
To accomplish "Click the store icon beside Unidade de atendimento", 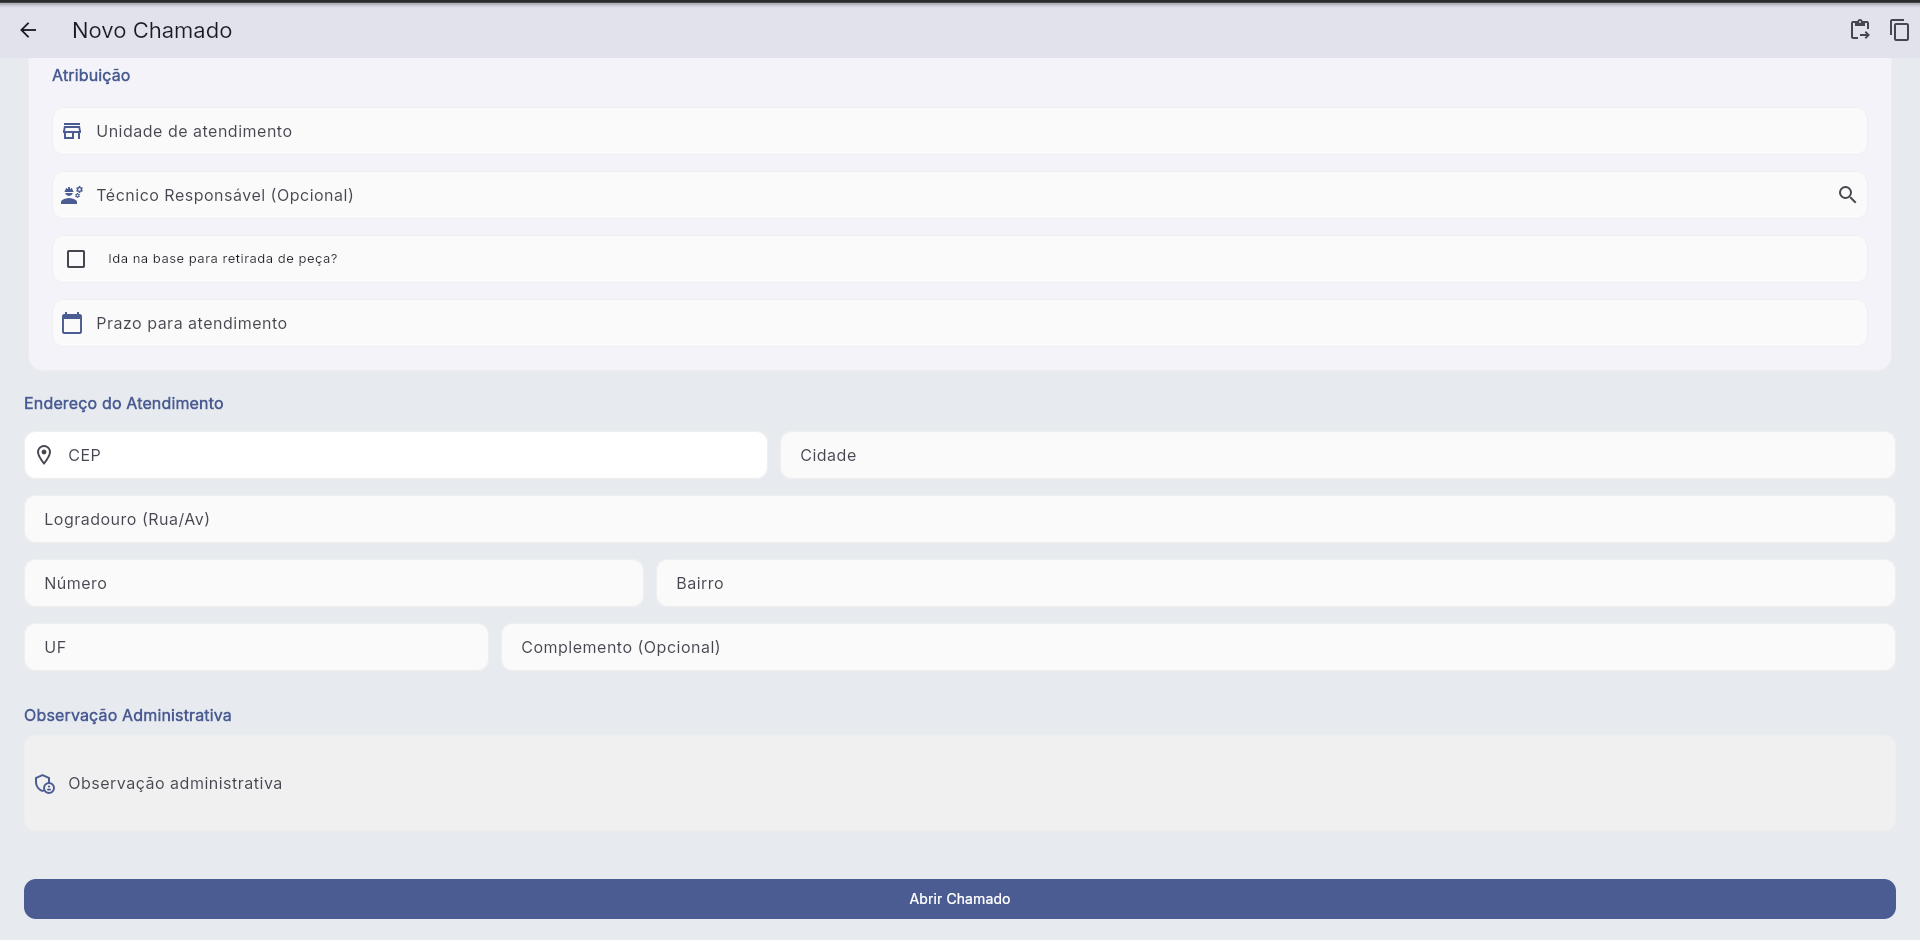I will (x=72, y=131).
